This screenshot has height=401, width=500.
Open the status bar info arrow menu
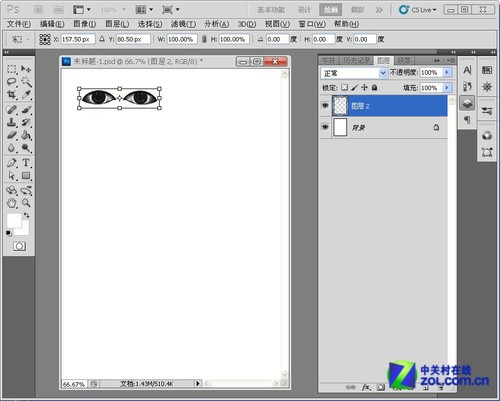198,383
